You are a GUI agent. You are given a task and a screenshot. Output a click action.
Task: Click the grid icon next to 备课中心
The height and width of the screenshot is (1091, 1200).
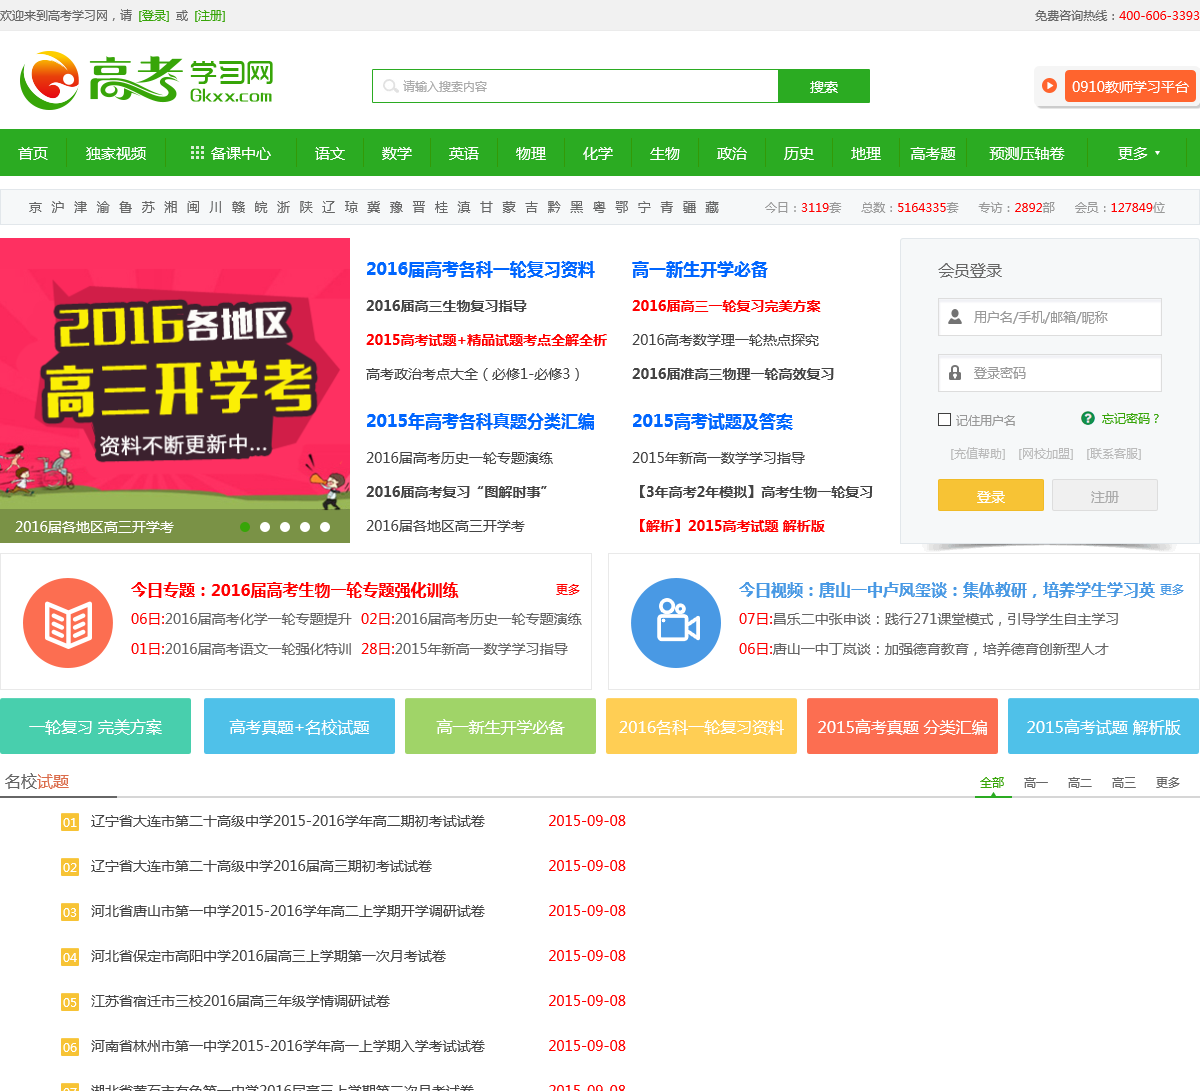pyautogui.click(x=198, y=153)
